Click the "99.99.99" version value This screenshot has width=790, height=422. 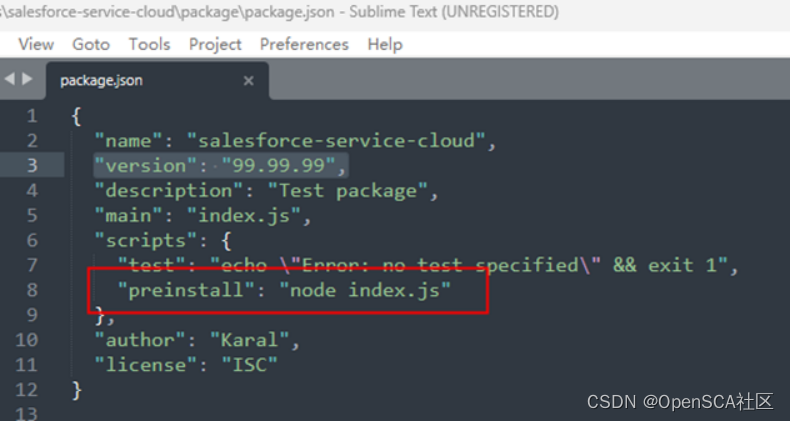click(x=279, y=166)
